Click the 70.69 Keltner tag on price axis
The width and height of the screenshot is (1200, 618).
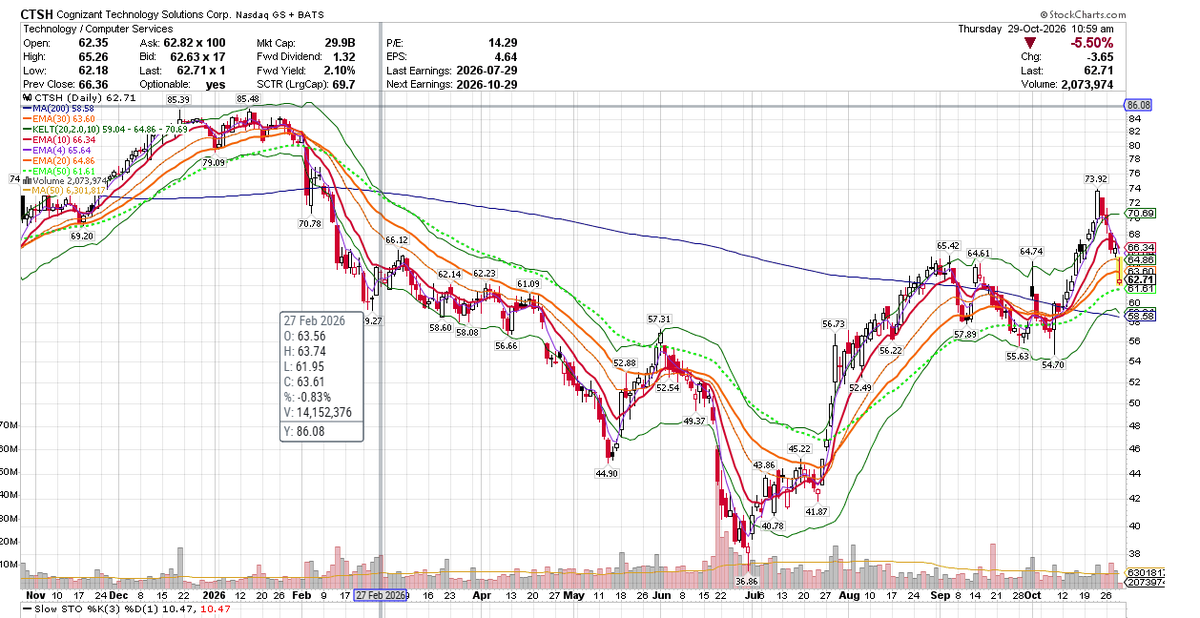[x=1140, y=213]
